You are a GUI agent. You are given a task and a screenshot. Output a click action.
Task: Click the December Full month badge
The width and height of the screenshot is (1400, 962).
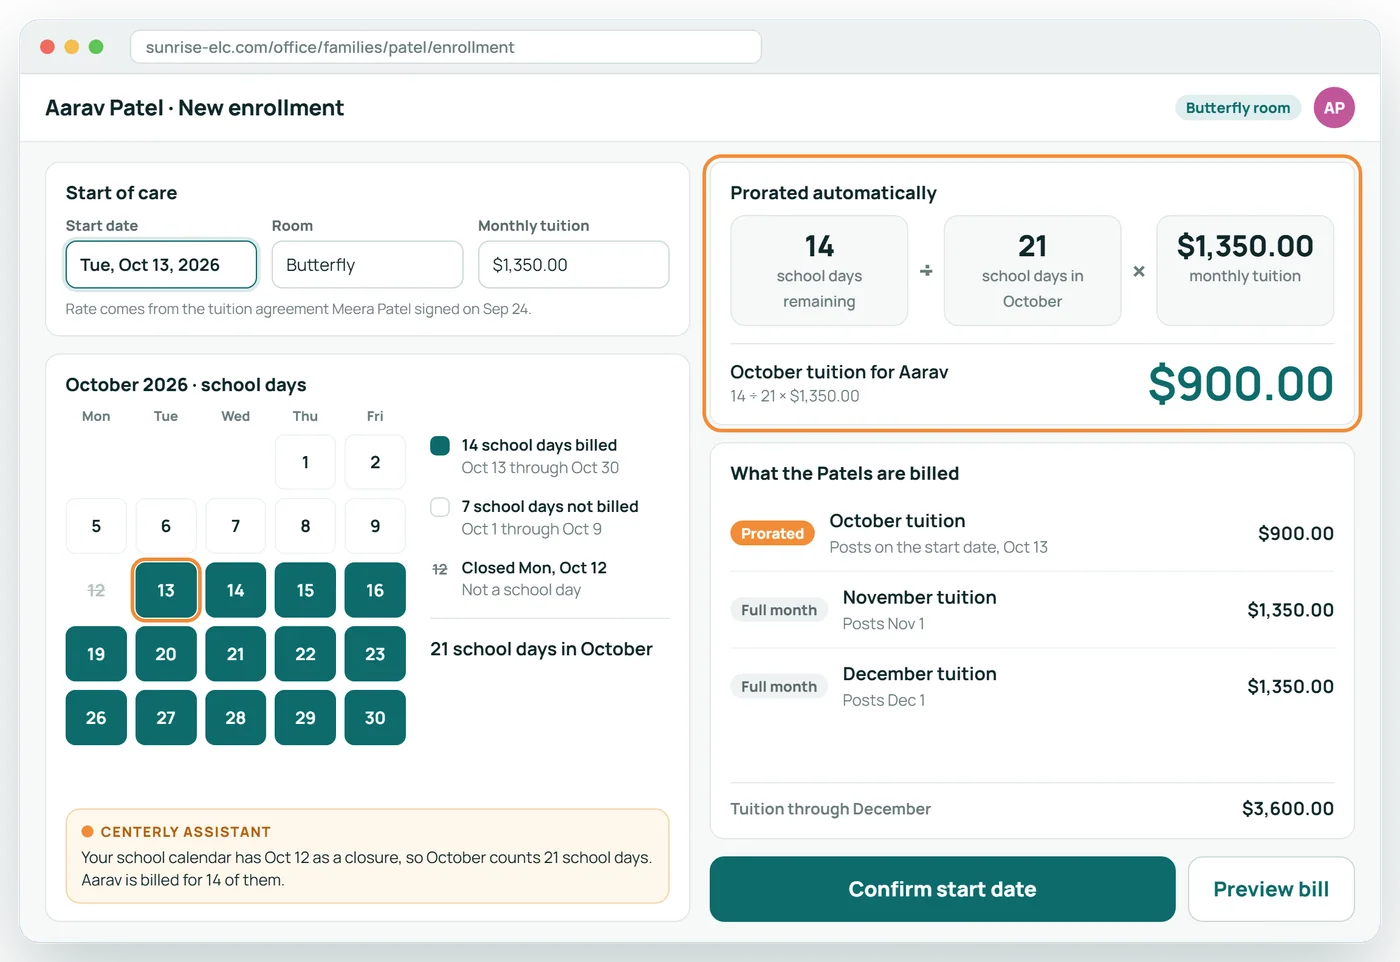[779, 686]
